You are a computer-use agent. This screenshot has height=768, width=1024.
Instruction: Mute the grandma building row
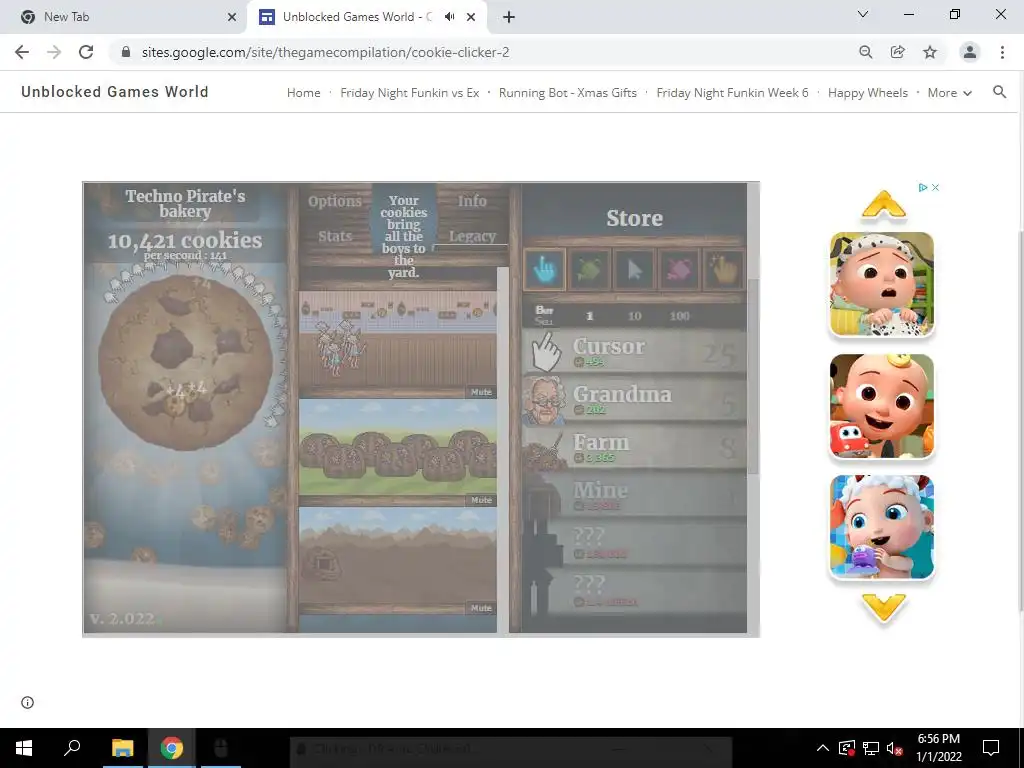[x=481, y=392]
